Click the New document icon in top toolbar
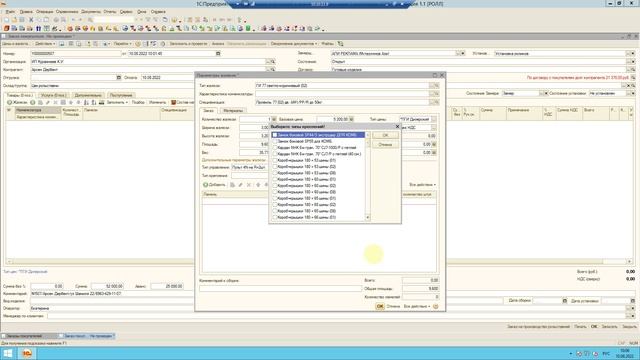Image resolution: width=640 pixels, height=360 pixels. click(x=7, y=20)
